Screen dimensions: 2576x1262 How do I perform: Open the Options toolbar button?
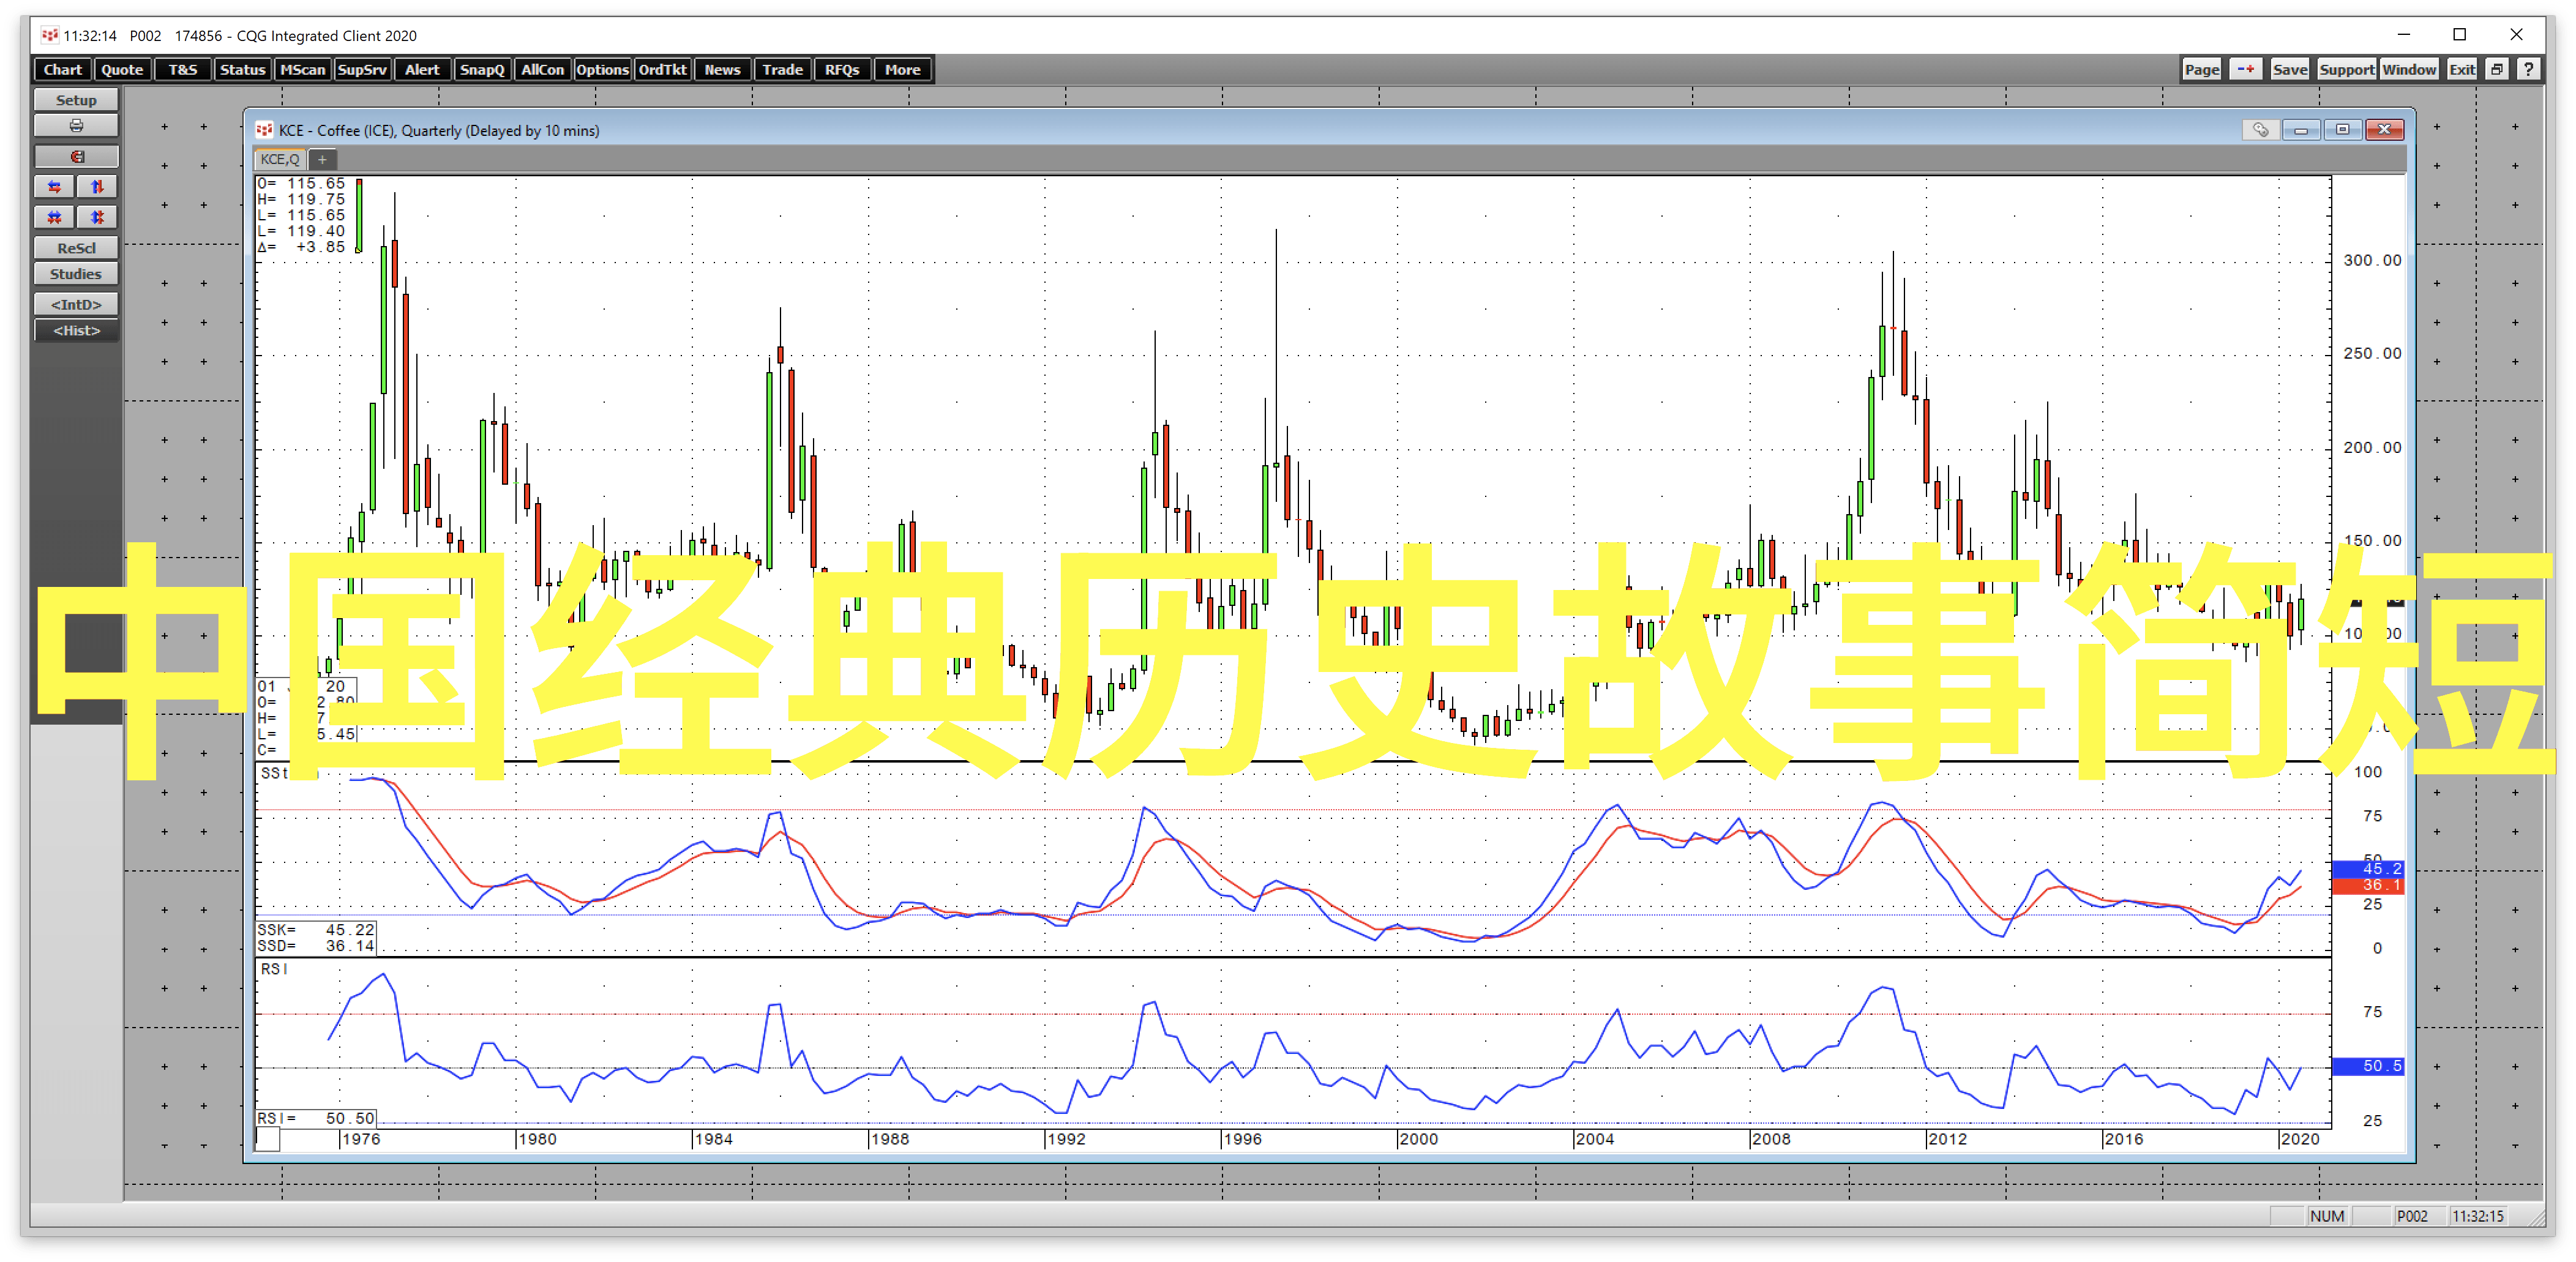tap(602, 70)
